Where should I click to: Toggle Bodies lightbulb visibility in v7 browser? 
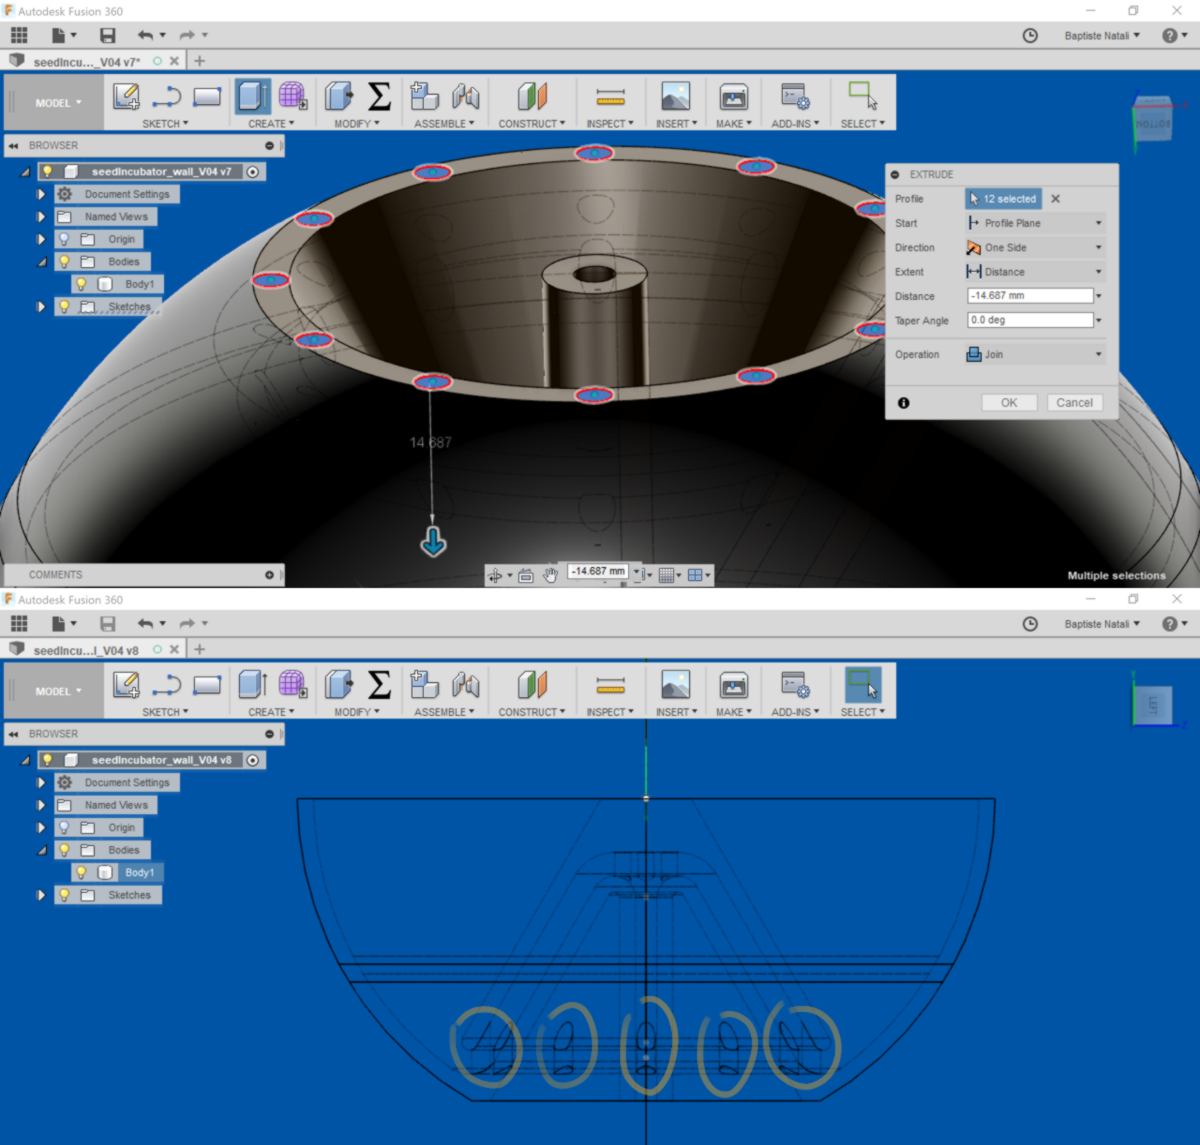[x=64, y=261]
